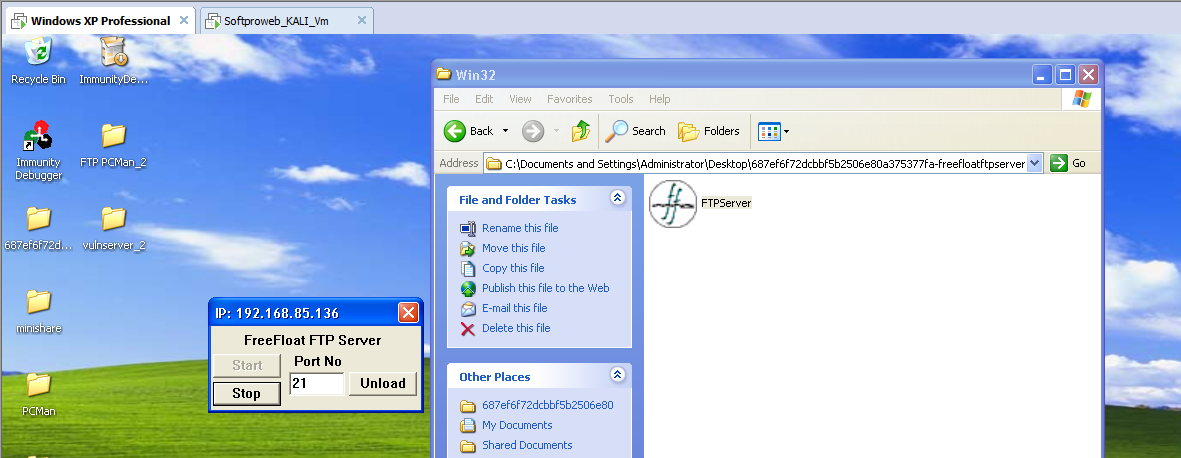1181x458 pixels.
Task: Open the View menu
Action: click(x=520, y=99)
